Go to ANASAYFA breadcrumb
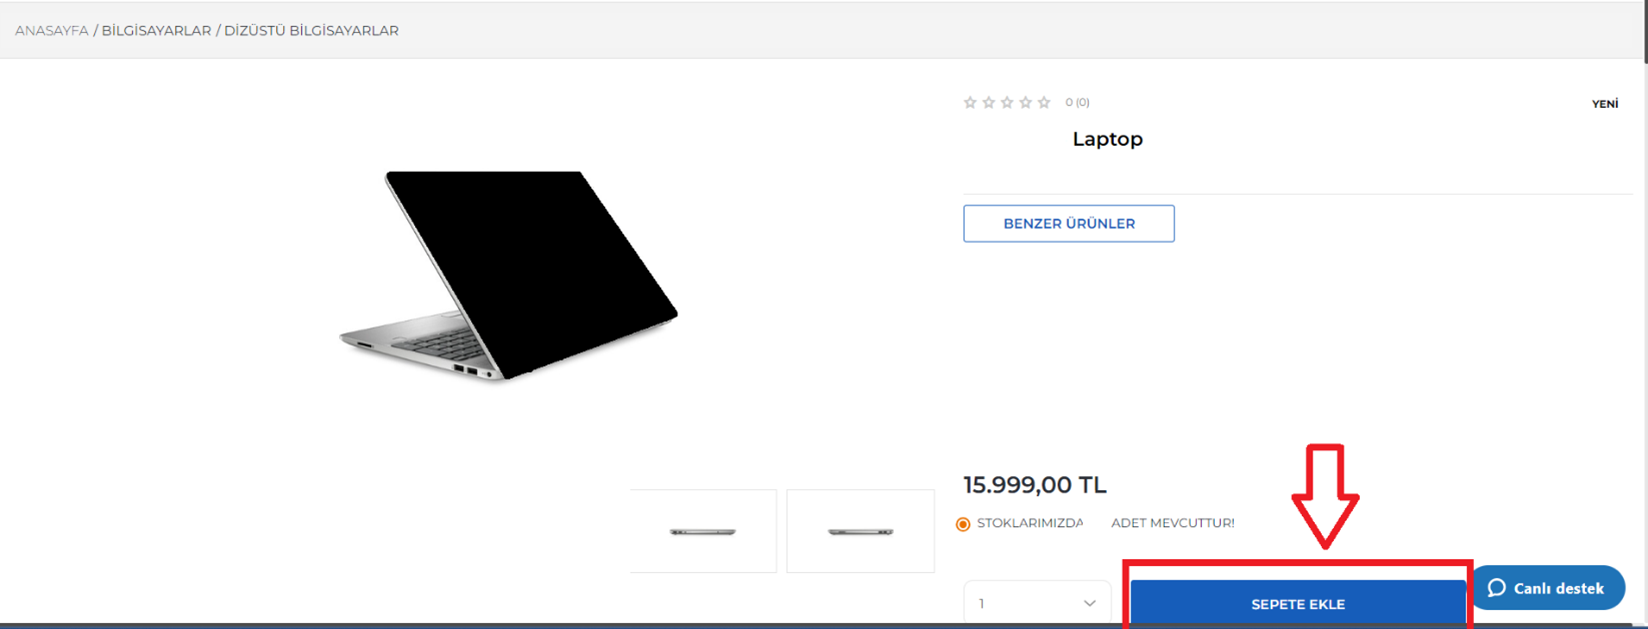Image resolution: width=1648 pixels, height=629 pixels. click(x=52, y=31)
